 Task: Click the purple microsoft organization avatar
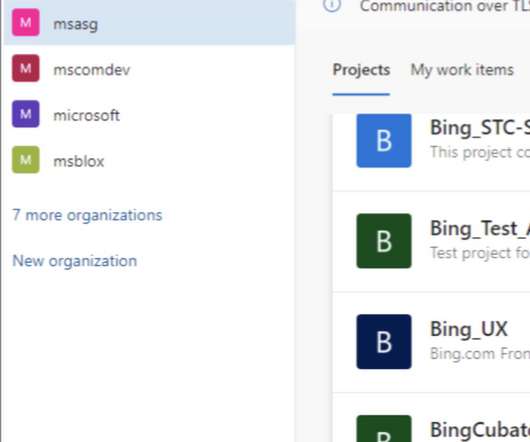(26, 114)
